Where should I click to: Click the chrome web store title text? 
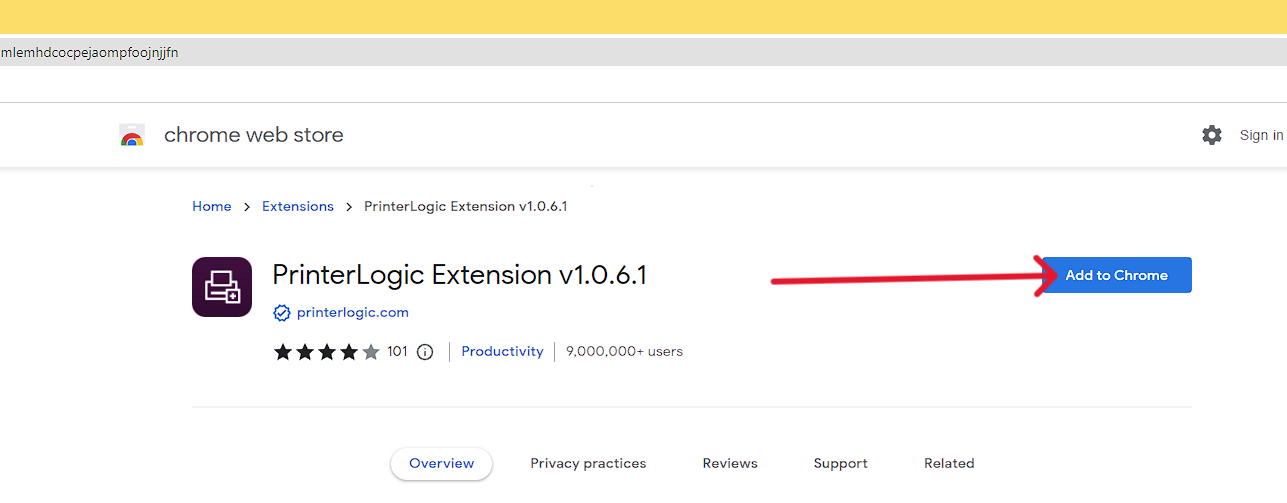[254, 135]
